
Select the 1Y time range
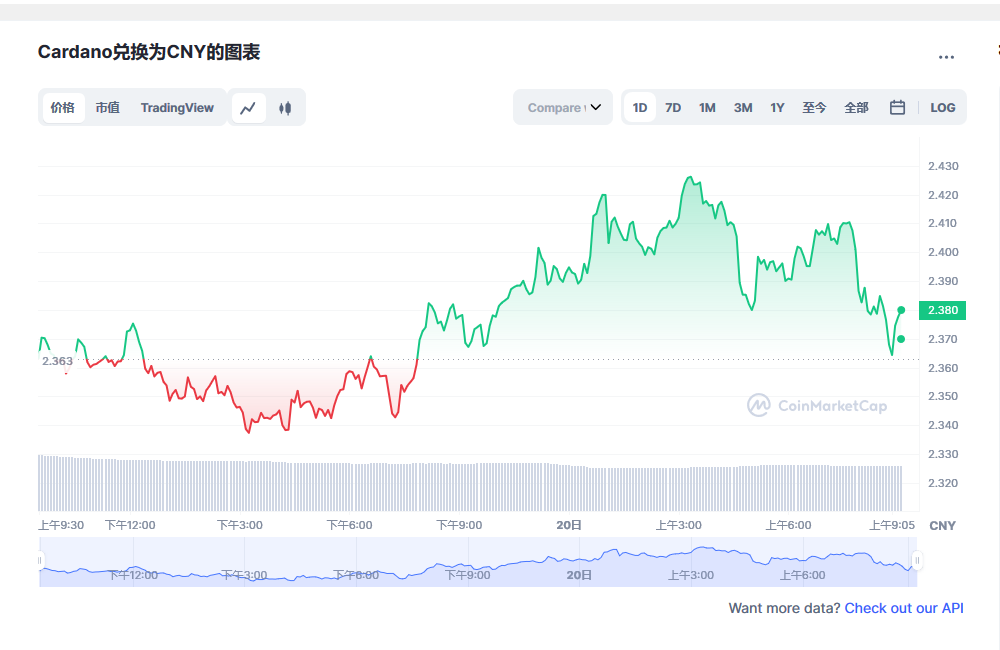(x=777, y=108)
